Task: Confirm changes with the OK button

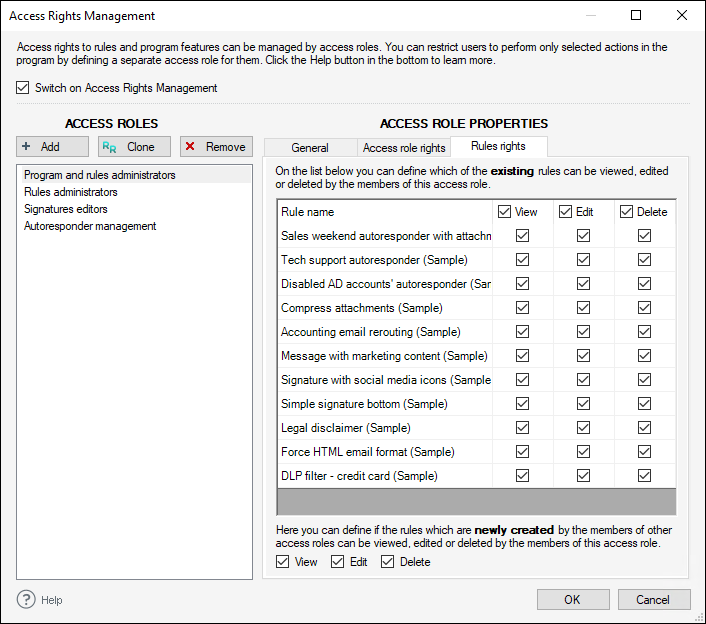Action: tap(573, 600)
